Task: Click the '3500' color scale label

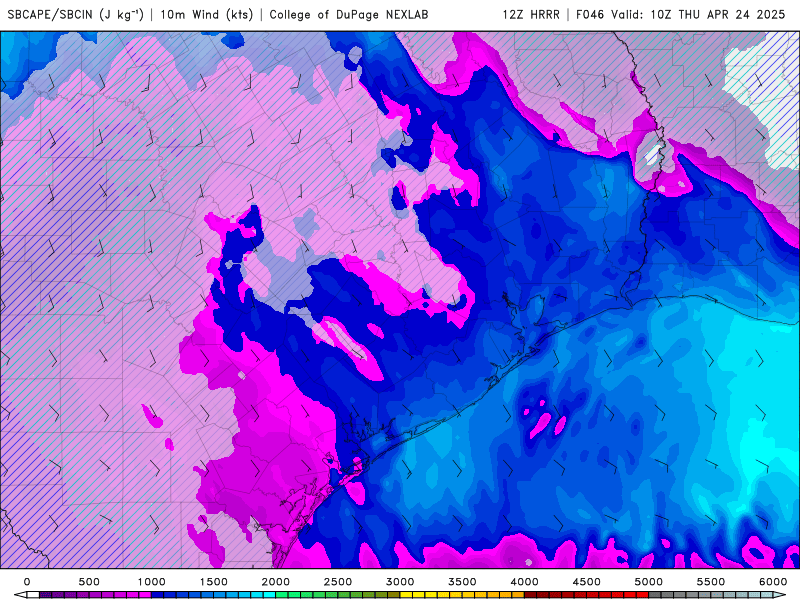Action: click(462, 582)
